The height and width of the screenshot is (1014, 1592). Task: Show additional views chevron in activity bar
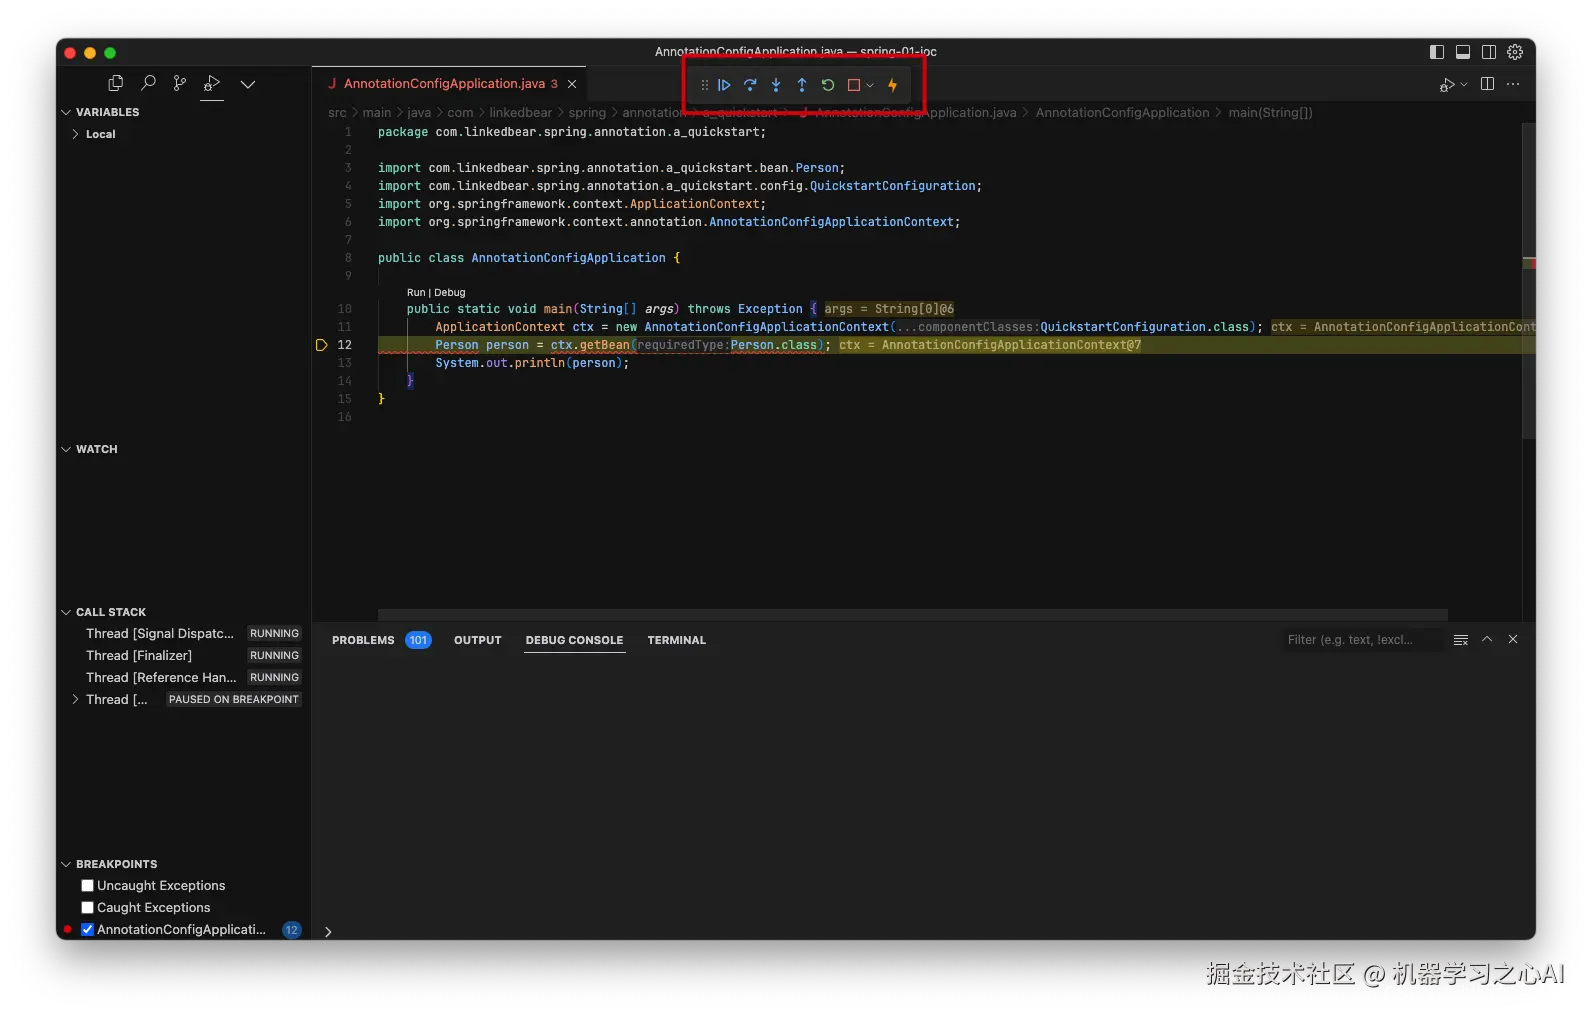(x=248, y=84)
